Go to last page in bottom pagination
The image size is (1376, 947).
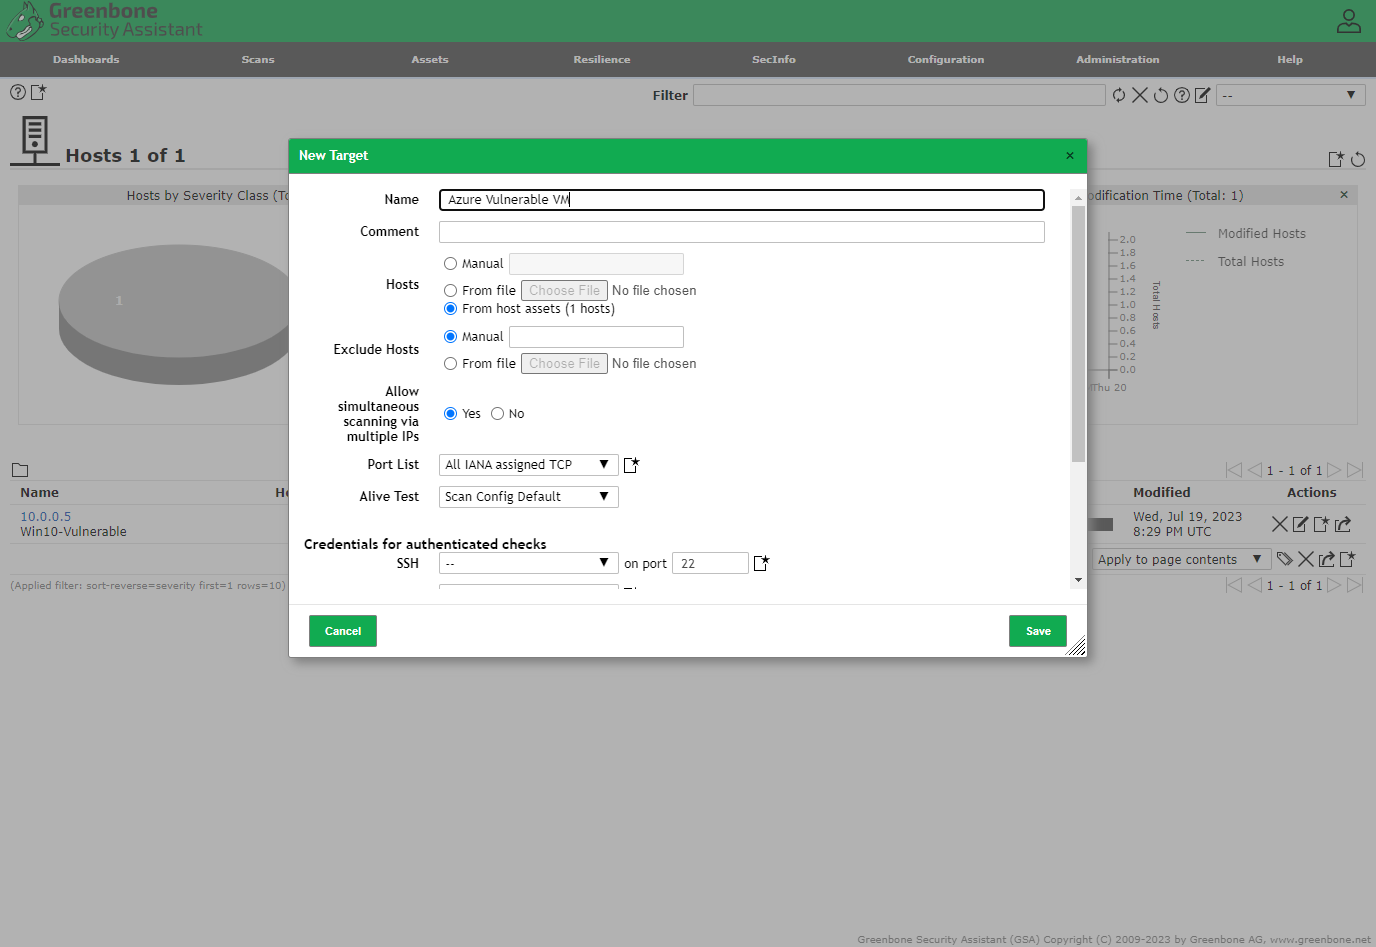coord(1355,585)
